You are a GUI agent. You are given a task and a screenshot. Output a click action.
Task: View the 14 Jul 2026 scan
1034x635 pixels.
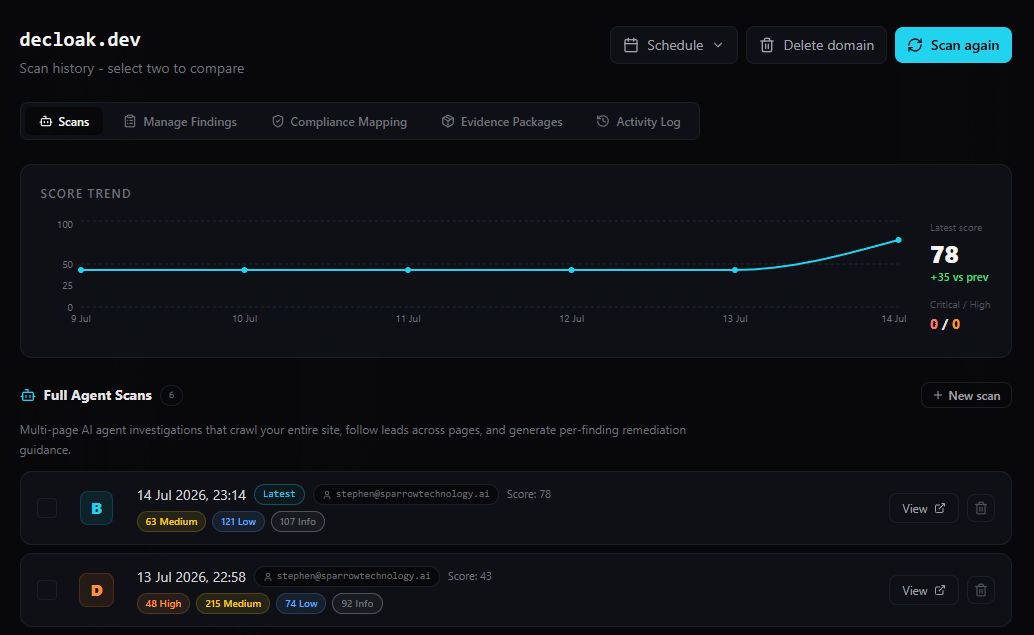click(923, 508)
